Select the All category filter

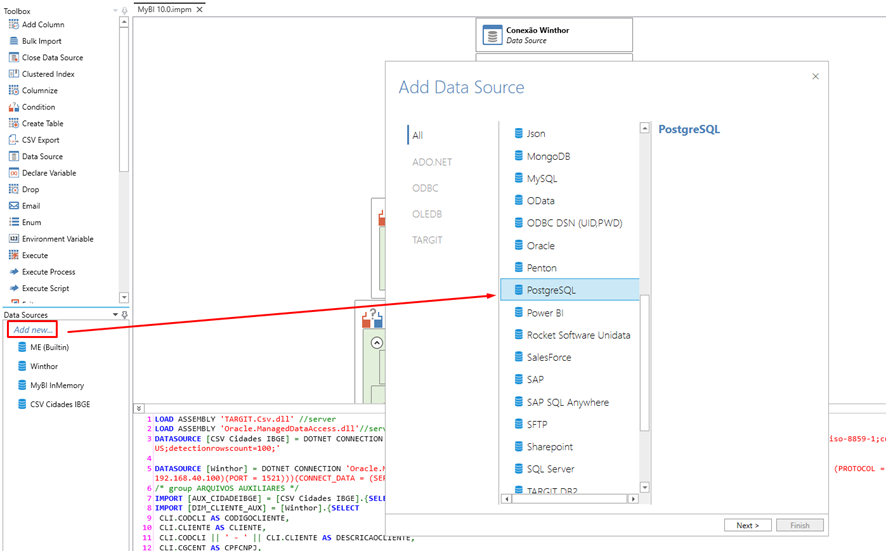click(418, 135)
